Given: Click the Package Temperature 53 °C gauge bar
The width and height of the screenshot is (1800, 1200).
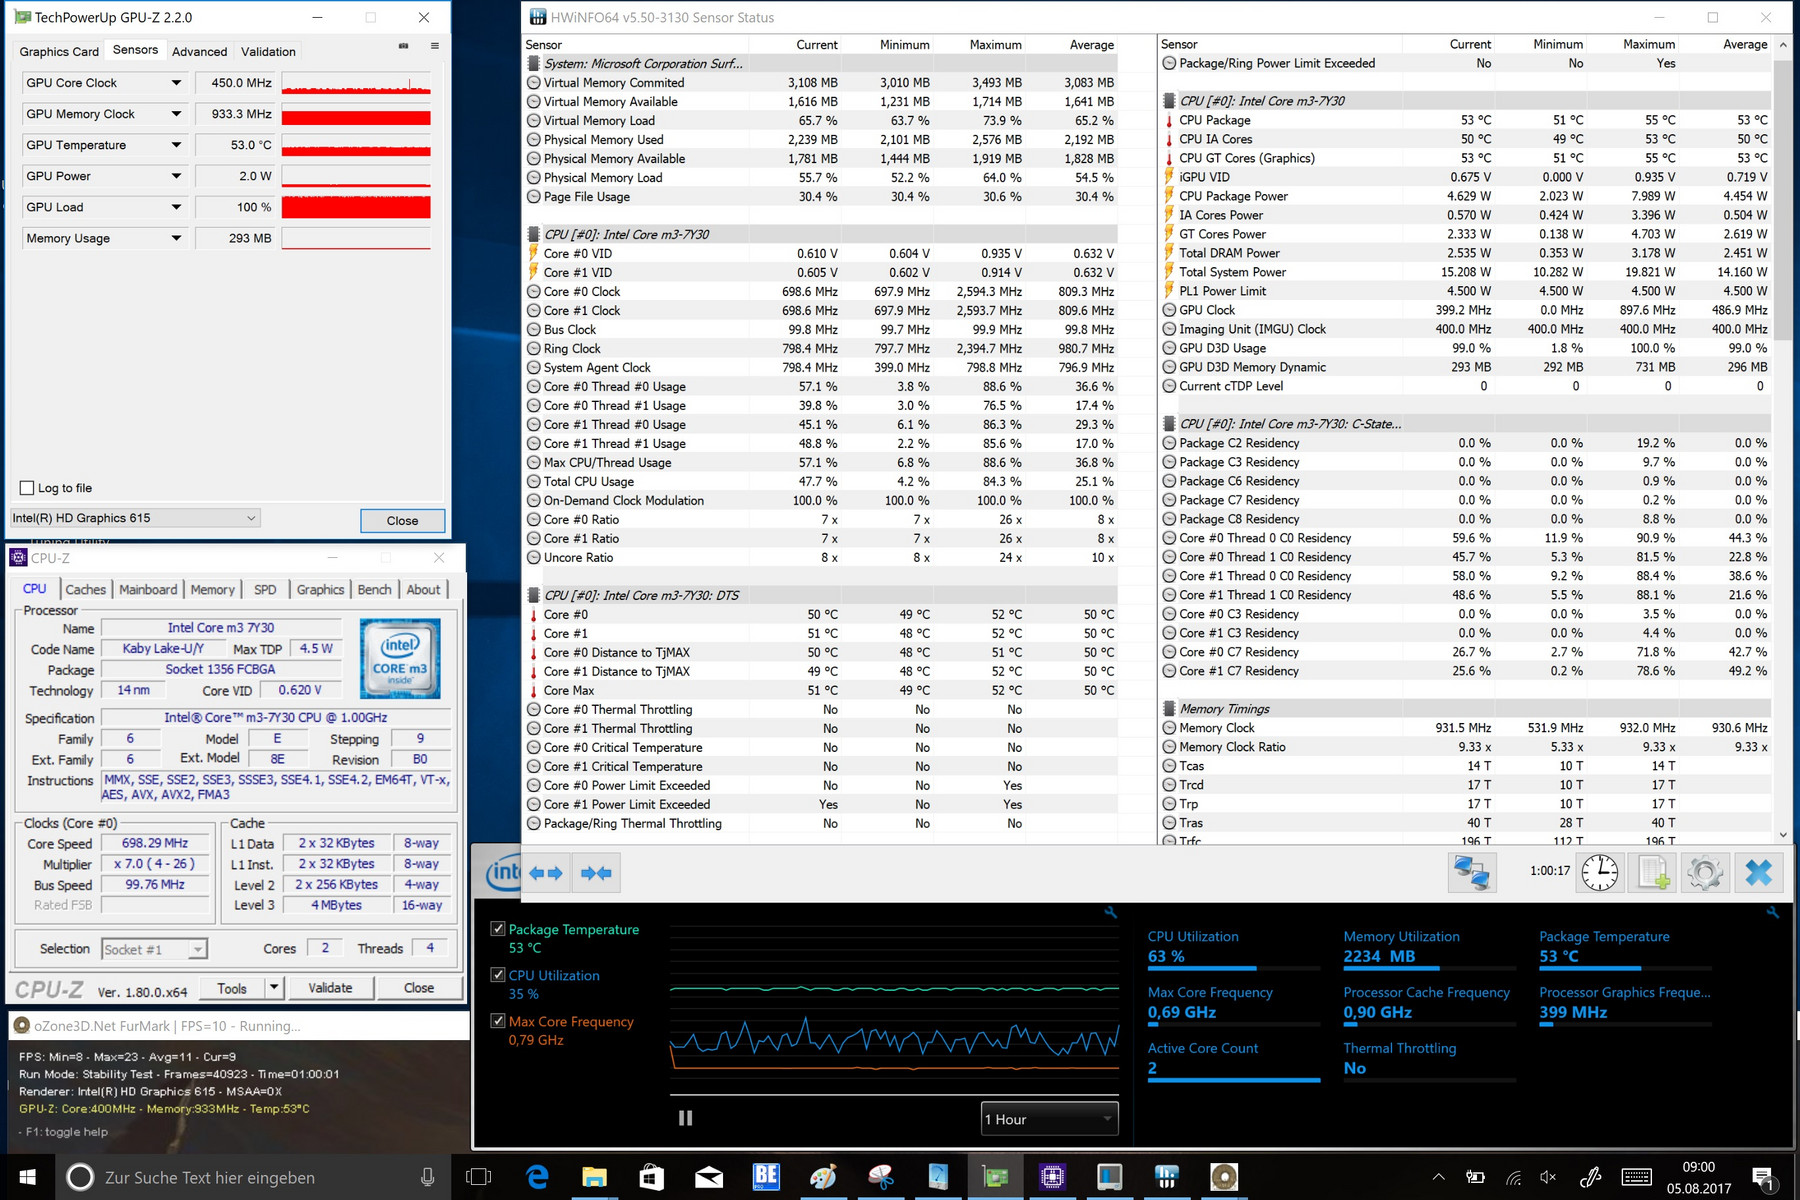Looking at the screenshot, I should 1624,968.
